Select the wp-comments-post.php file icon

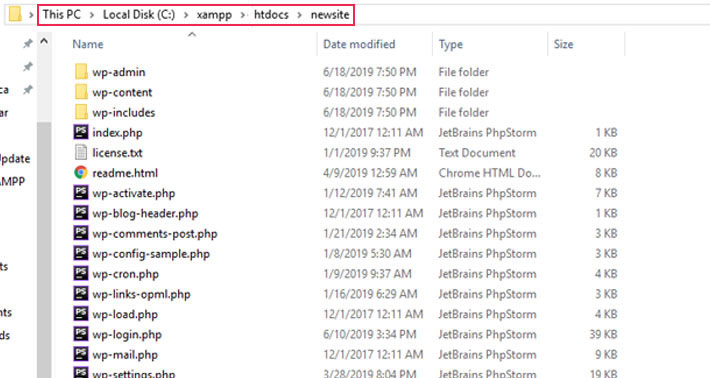pos(81,233)
